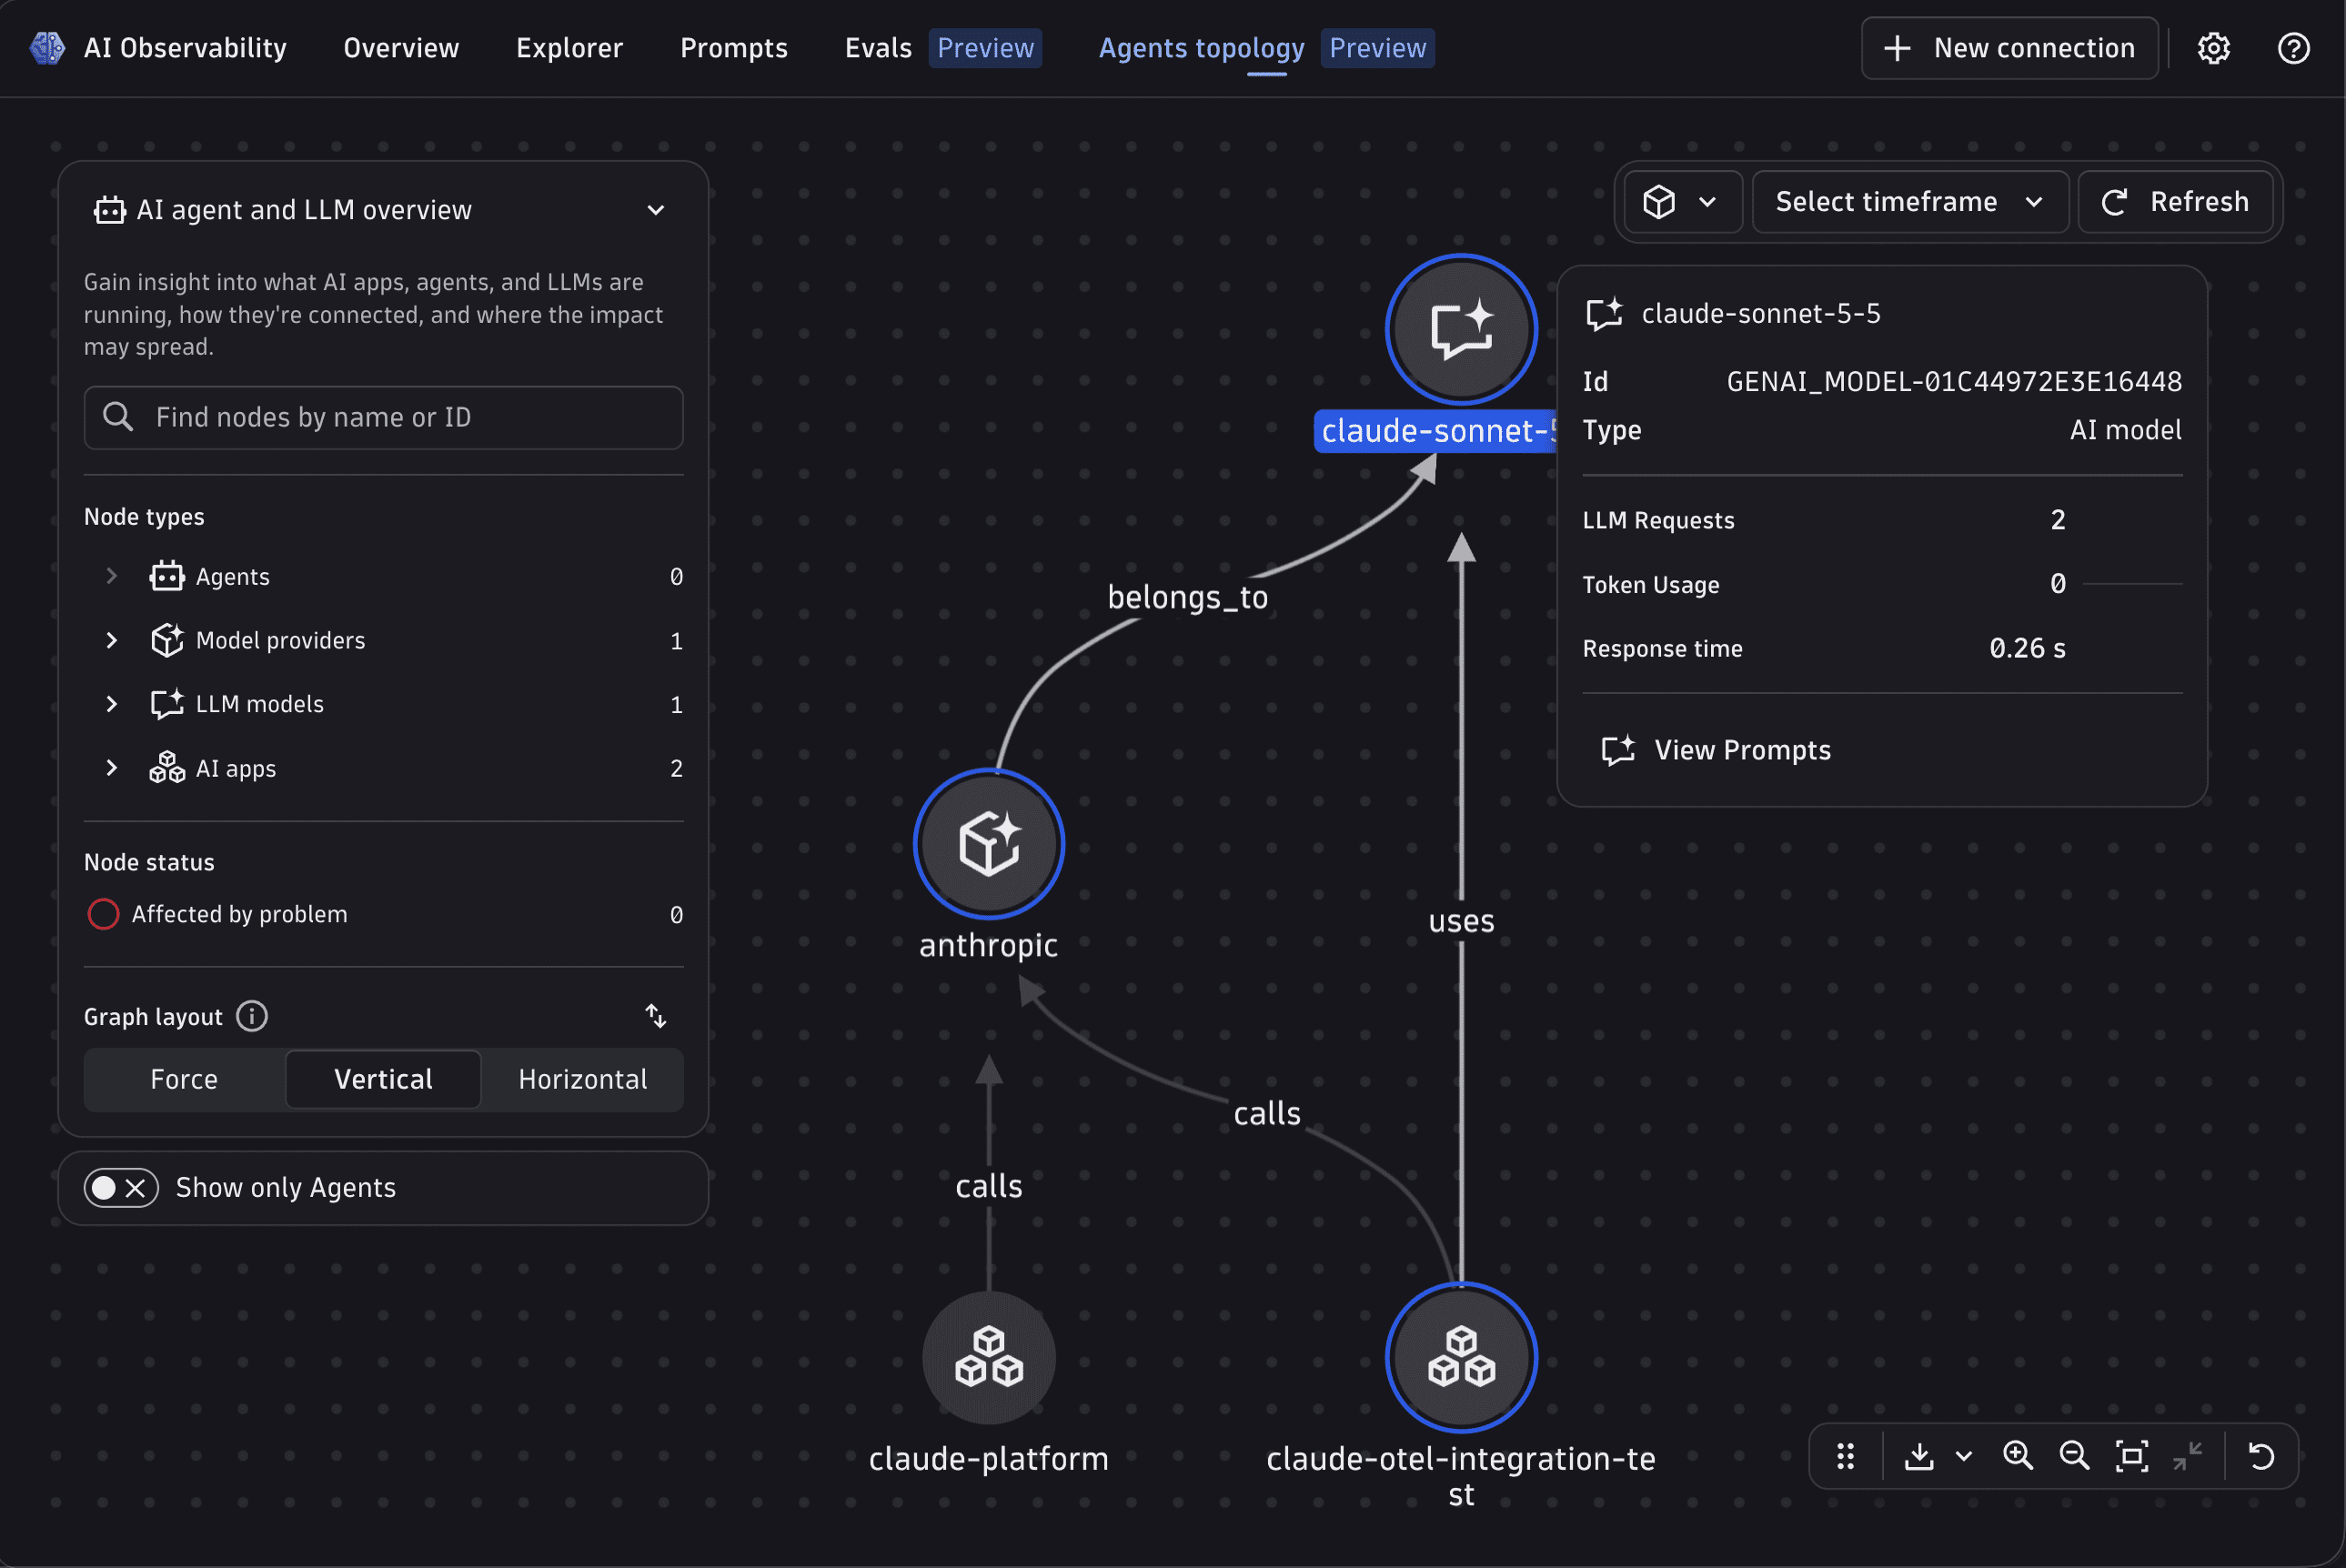Toggle Show only Agents switch
This screenshot has width=2346, height=1568.
[121, 1188]
